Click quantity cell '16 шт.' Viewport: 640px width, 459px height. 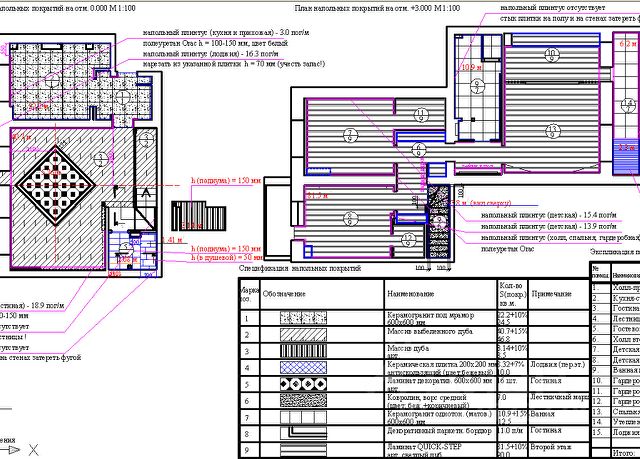point(509,381)
